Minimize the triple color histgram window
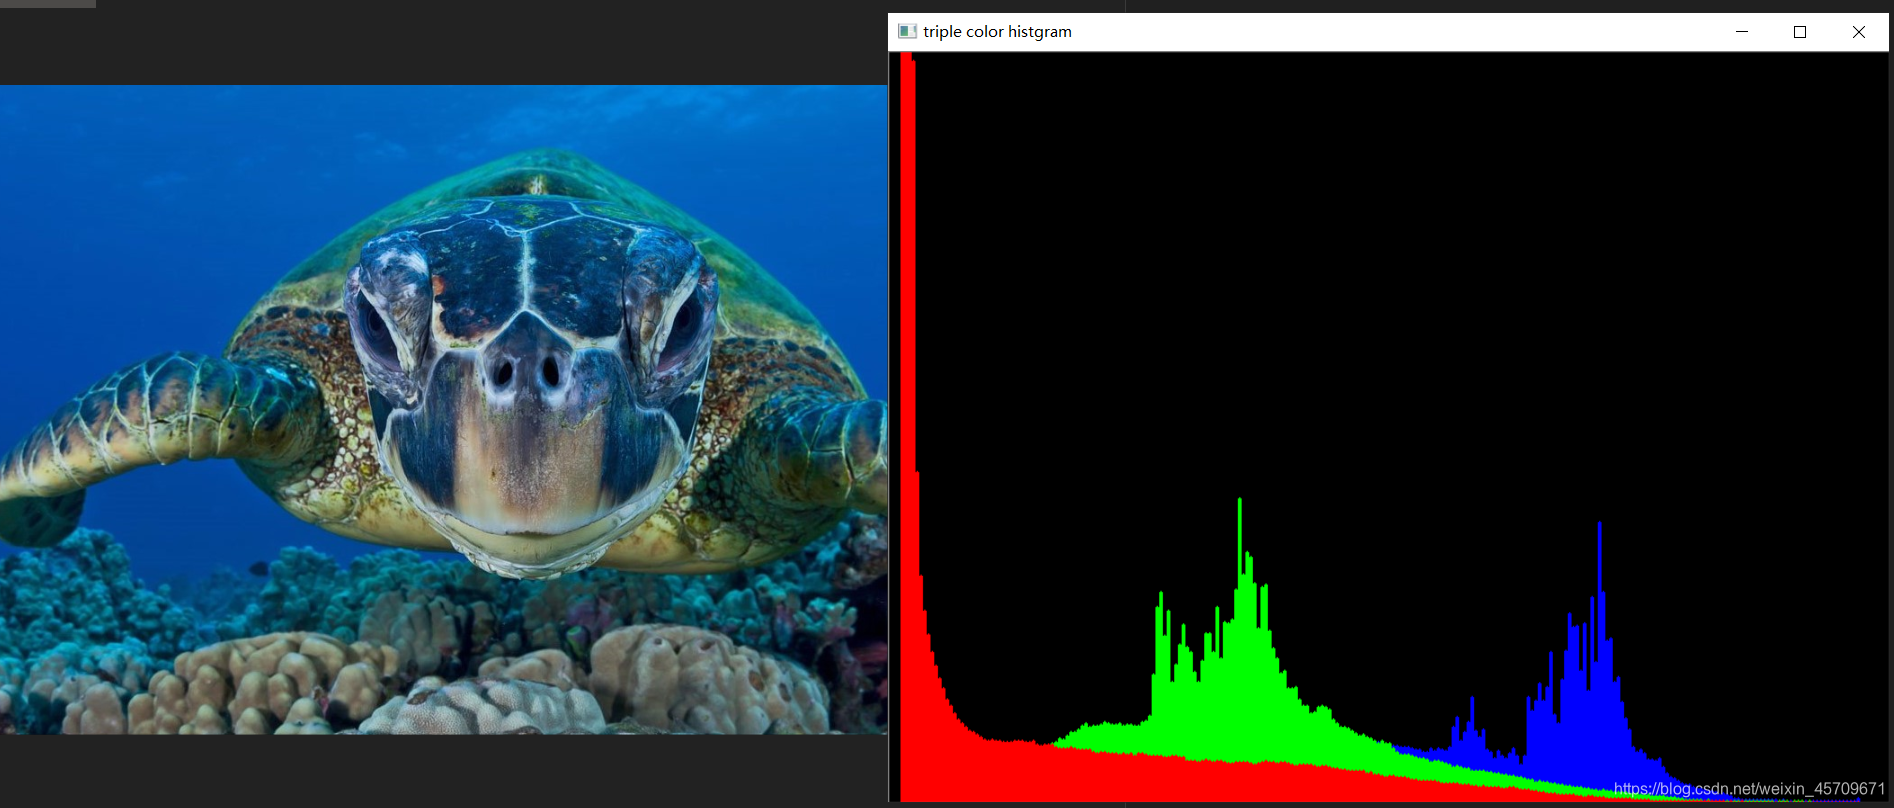This screenshot has height=808, width=1894. [x=1742, y=32]
